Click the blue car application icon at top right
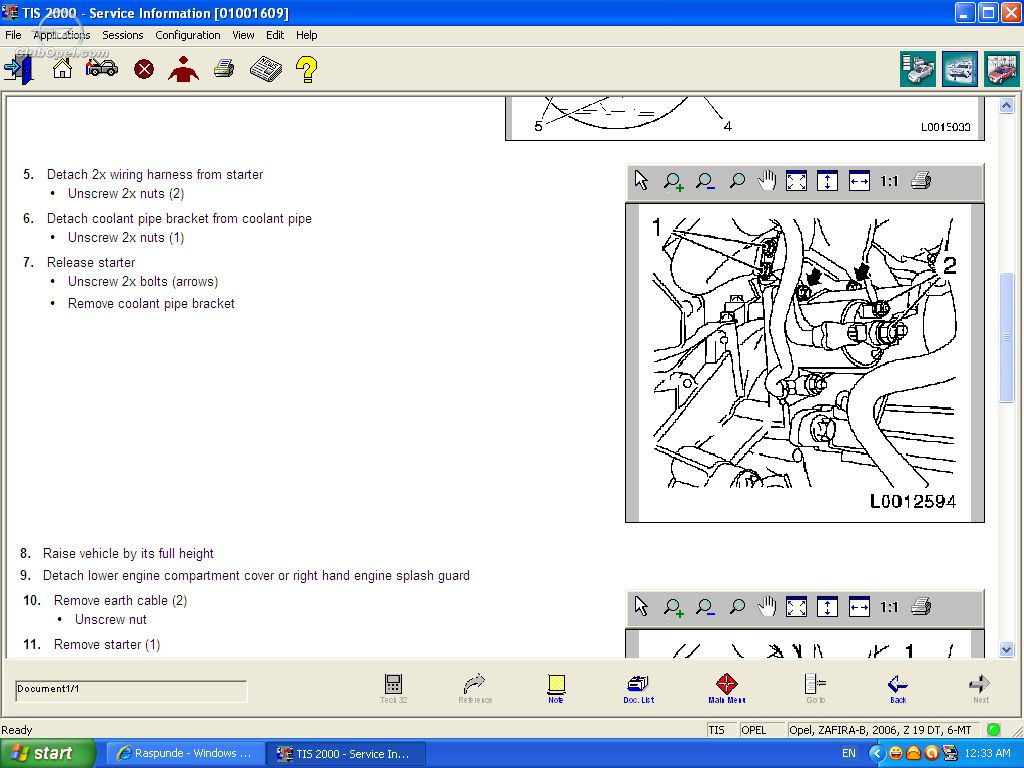This screenshot has height=768, width=1024. coord(960,69)
